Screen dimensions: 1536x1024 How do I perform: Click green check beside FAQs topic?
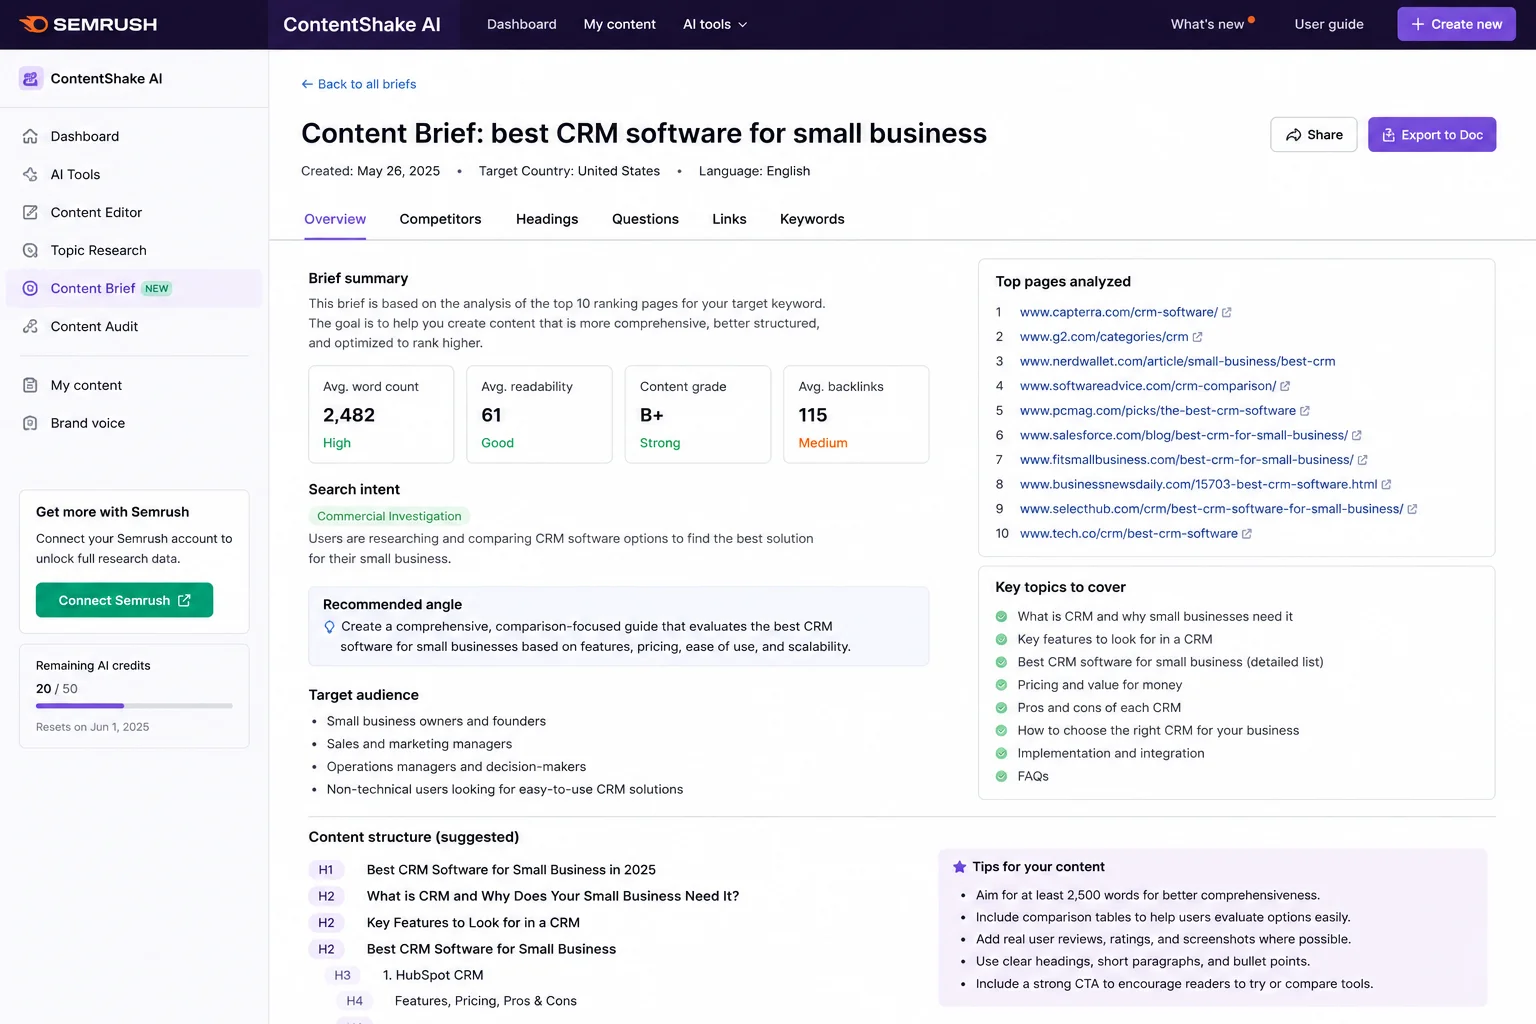point(1001,776)
